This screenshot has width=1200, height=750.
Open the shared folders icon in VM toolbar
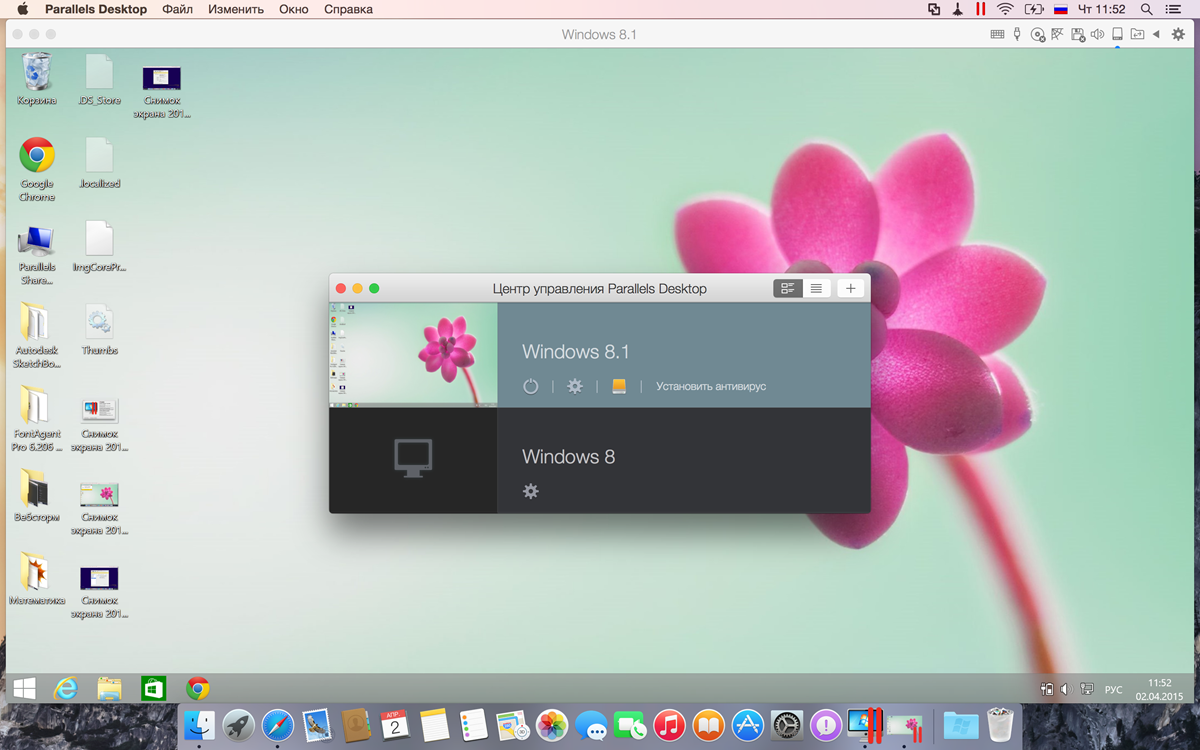point(1137,34)
